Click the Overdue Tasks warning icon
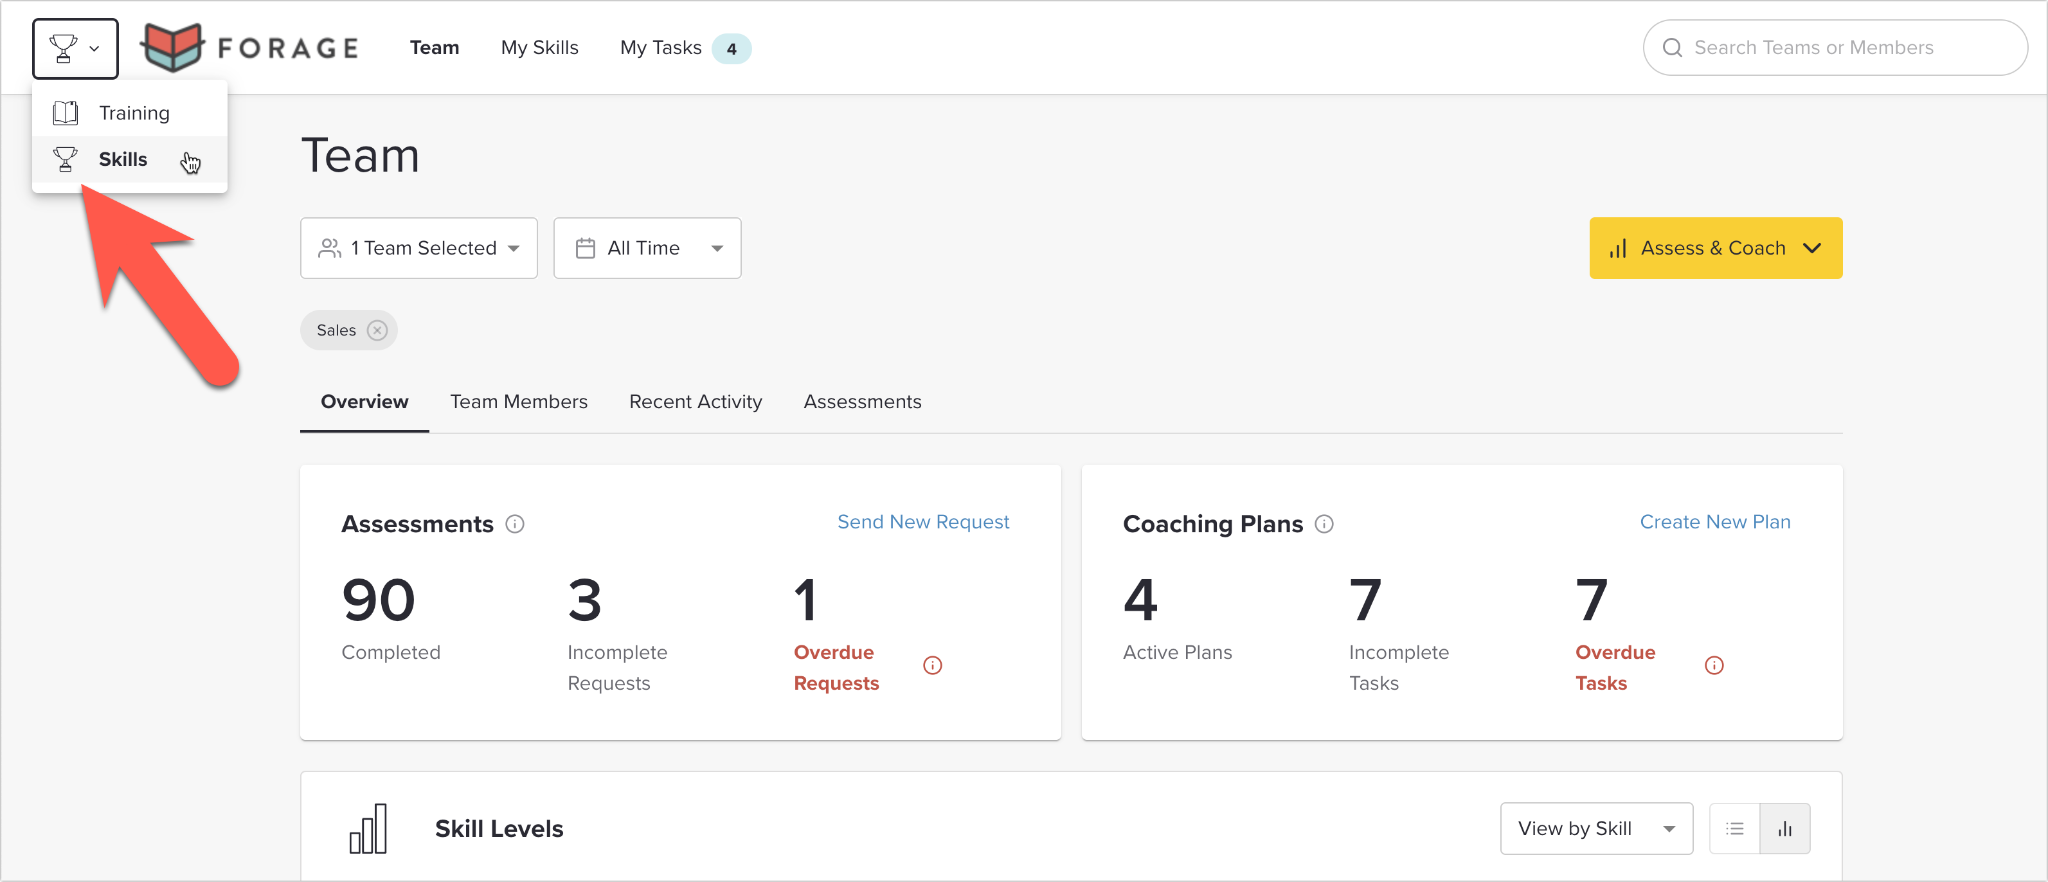The height and width of the screenshot is (882, 2048). [x=1714, y=666]
